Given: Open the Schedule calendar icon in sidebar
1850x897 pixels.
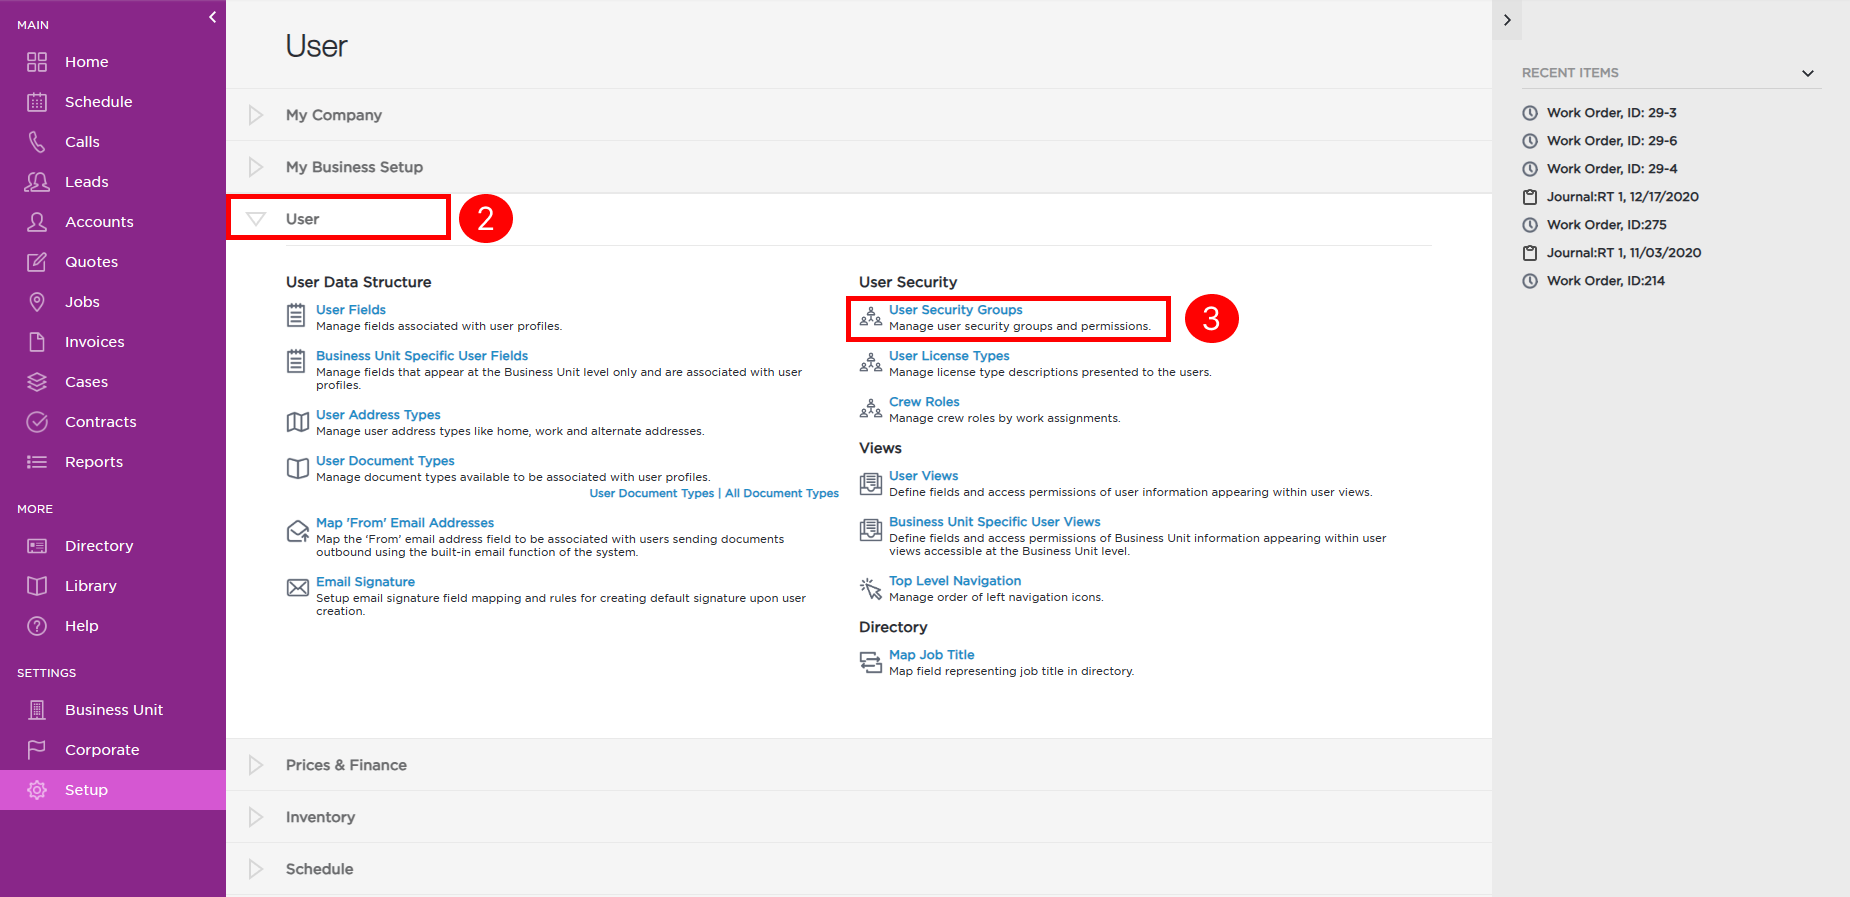Looking at the screenshot, I should (37, 102).
